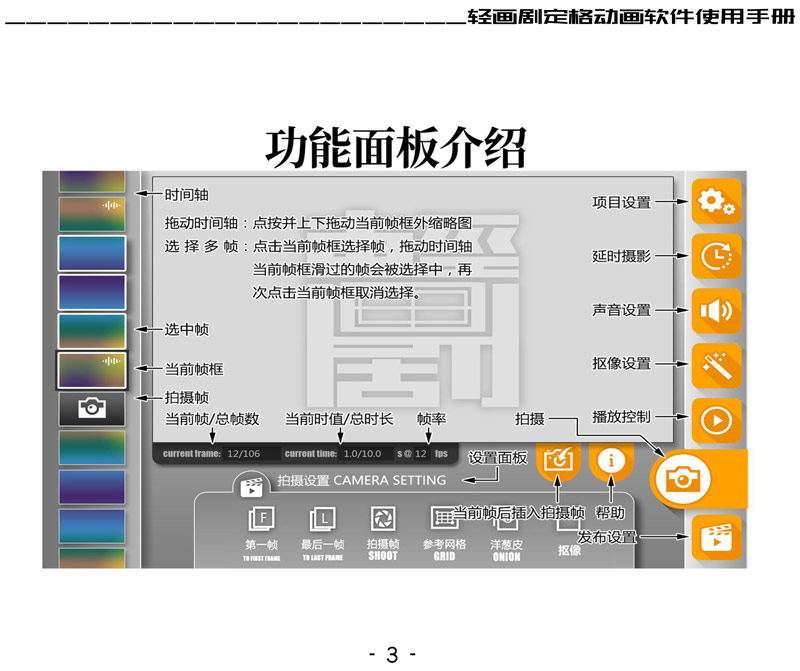
Task: Toggle the reference GRID overlay
Action: (444, 518)
